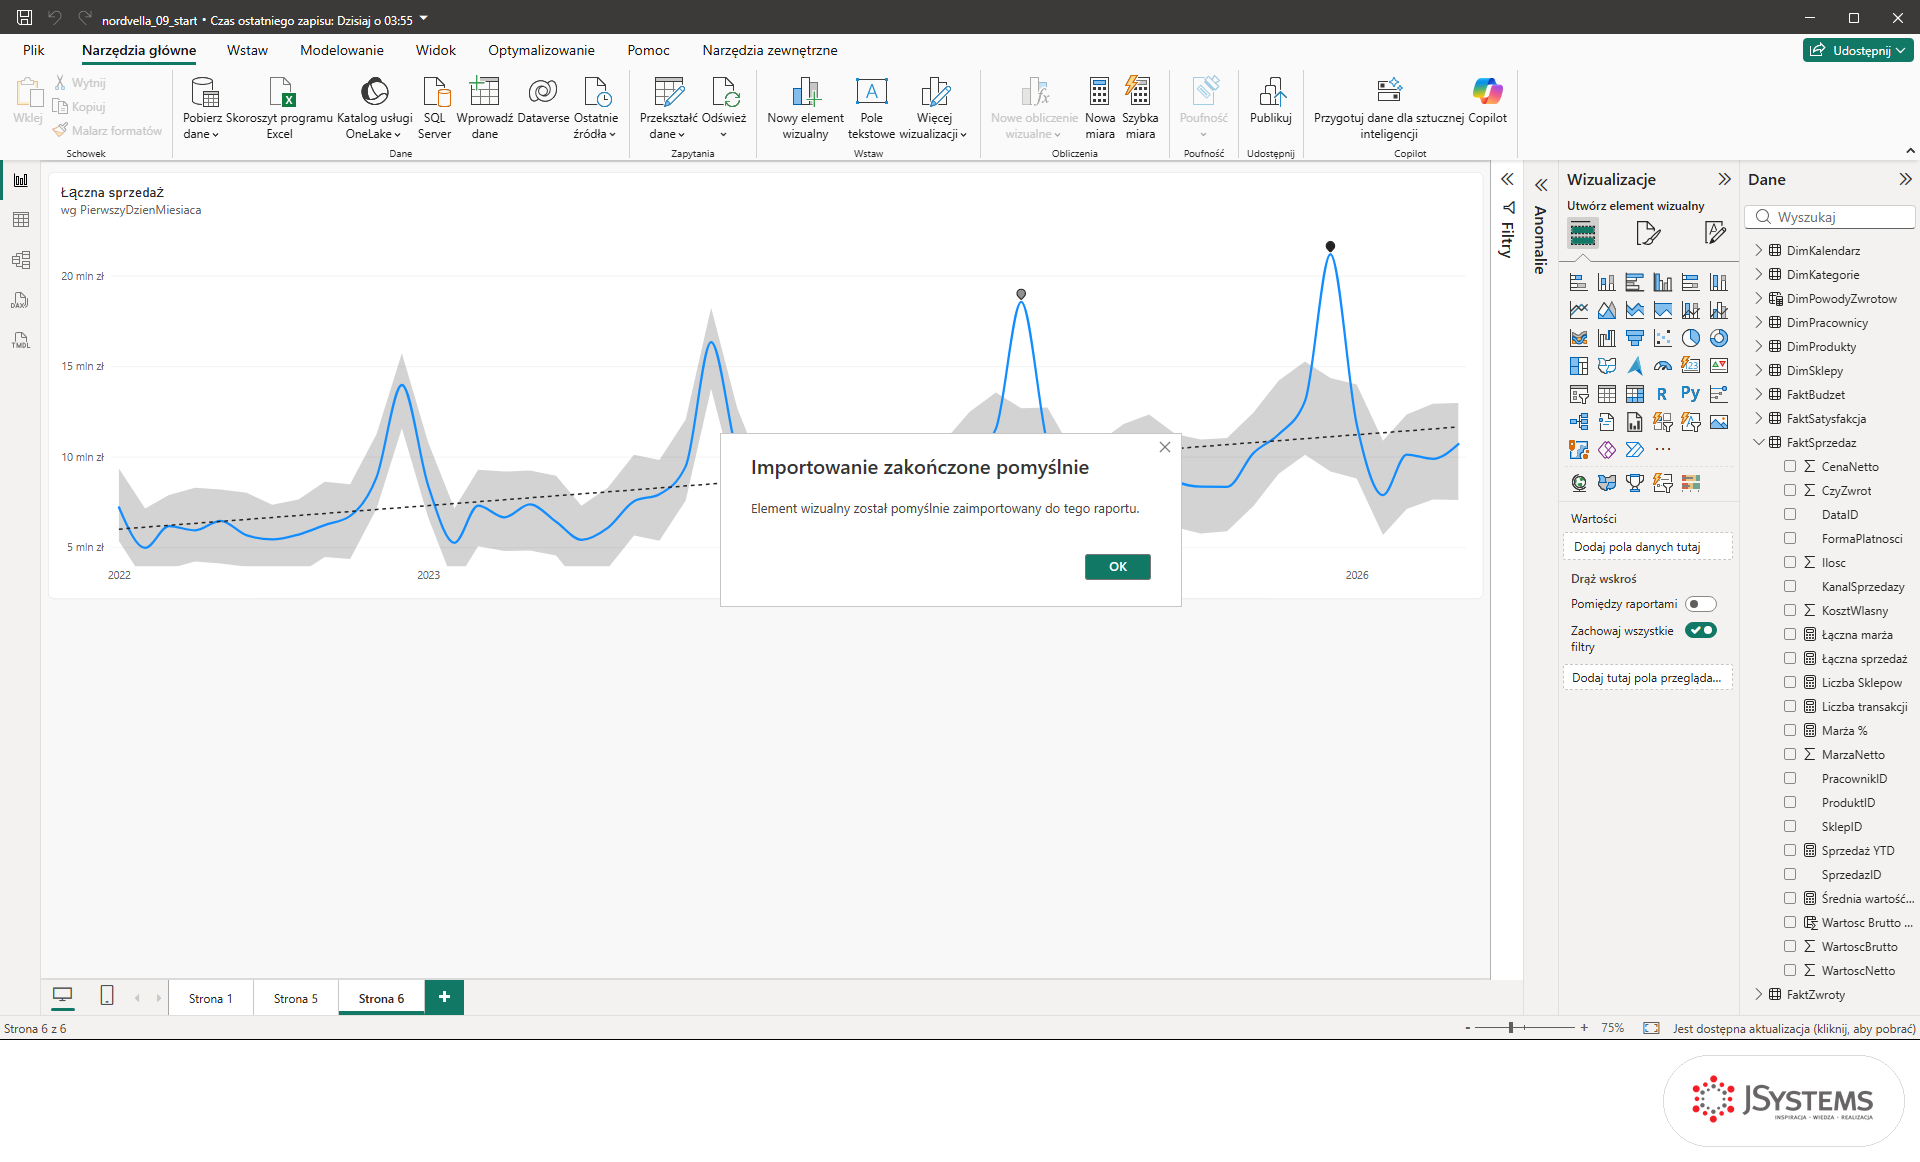Click the SQL Server icon

point(435,93)
